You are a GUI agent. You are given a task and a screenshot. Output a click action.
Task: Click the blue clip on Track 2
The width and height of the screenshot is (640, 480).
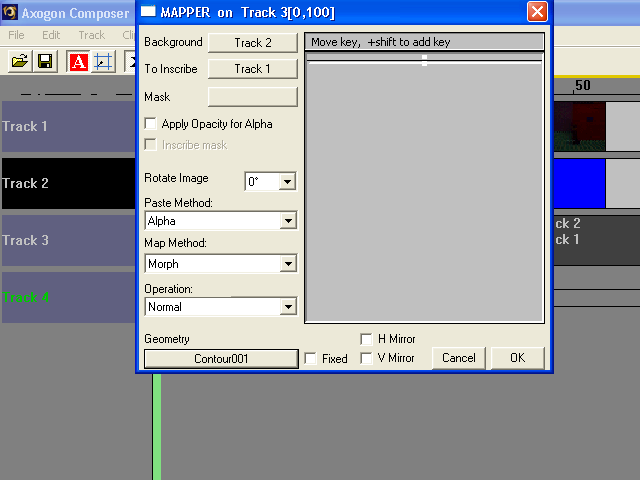pyautogui.click(x=579, y=184)
